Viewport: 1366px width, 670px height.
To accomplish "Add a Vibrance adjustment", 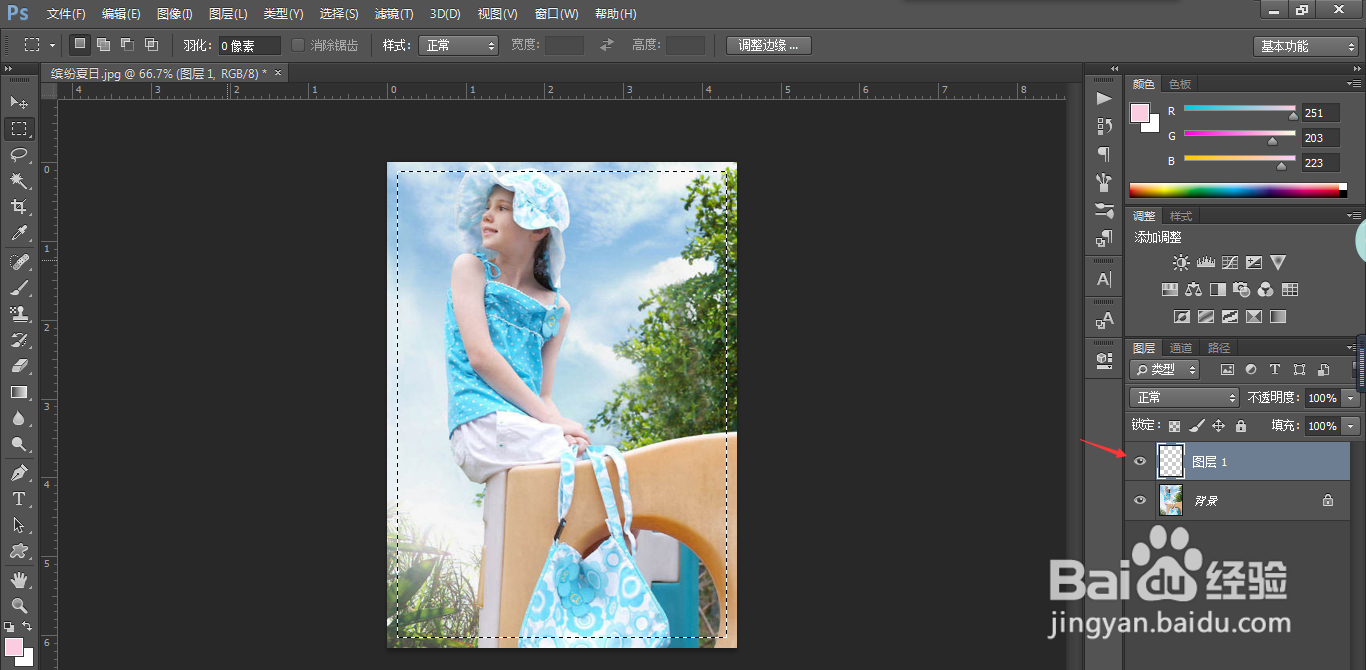I will point(1277,263).
